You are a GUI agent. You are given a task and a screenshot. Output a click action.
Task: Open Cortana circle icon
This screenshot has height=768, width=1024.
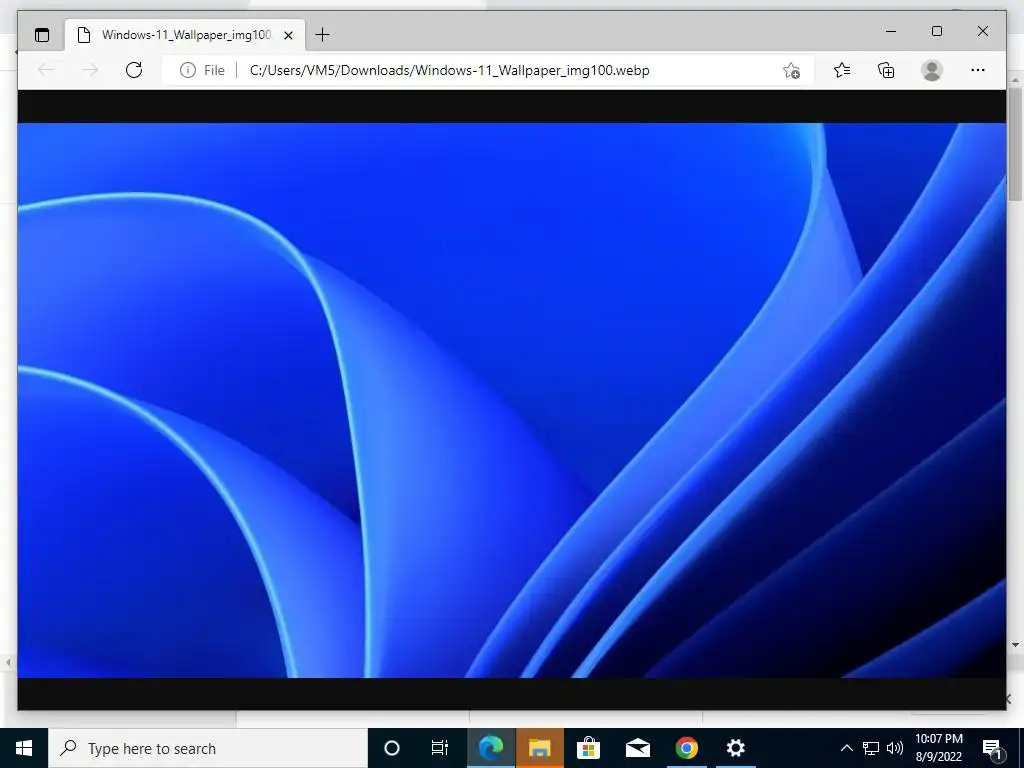pyautogui.click(x=391, y=748)
